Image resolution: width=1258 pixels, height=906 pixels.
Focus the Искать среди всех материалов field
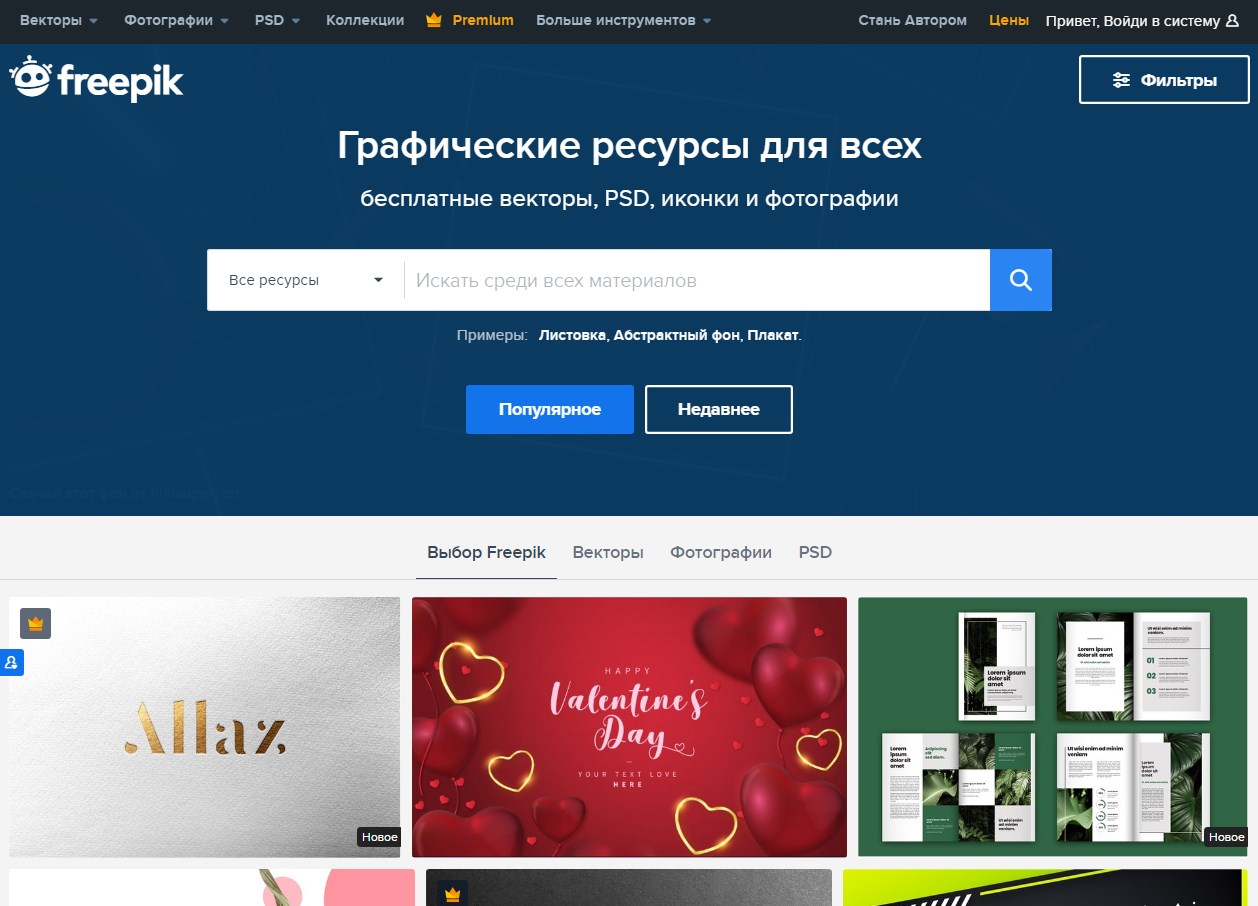click(697, 280)
